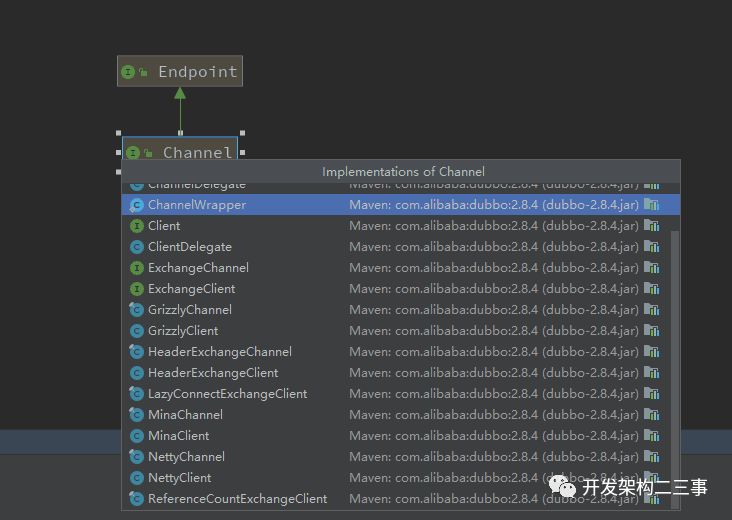Select HeaderExchangeChannel entry
732x520 pixels.
[396, 351]
